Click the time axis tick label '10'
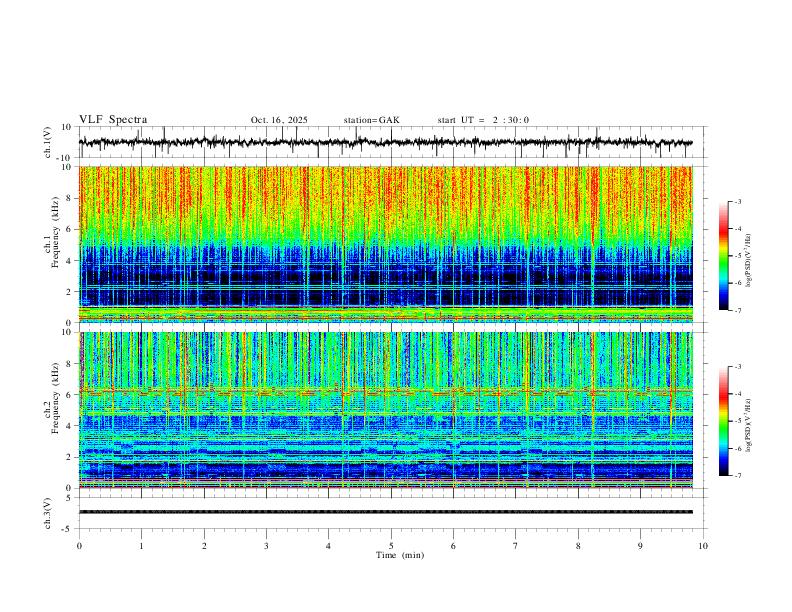Screen dimensions: 792x612 click(703, 546)
